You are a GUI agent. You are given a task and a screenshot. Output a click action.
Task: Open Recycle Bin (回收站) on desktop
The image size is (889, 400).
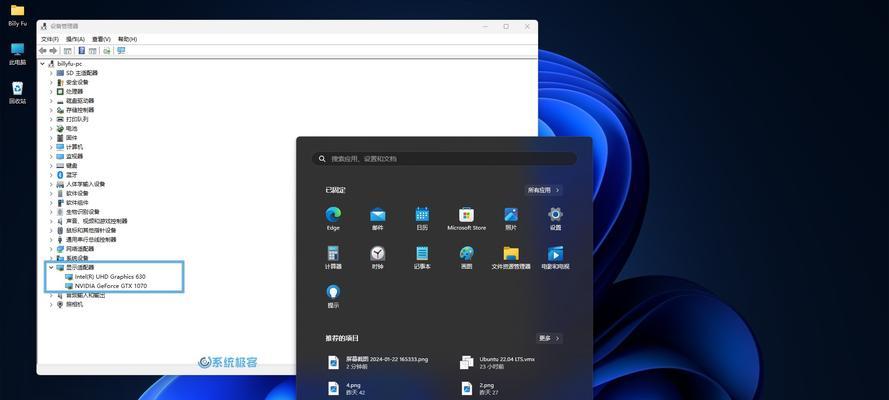(x=18, y=92)
